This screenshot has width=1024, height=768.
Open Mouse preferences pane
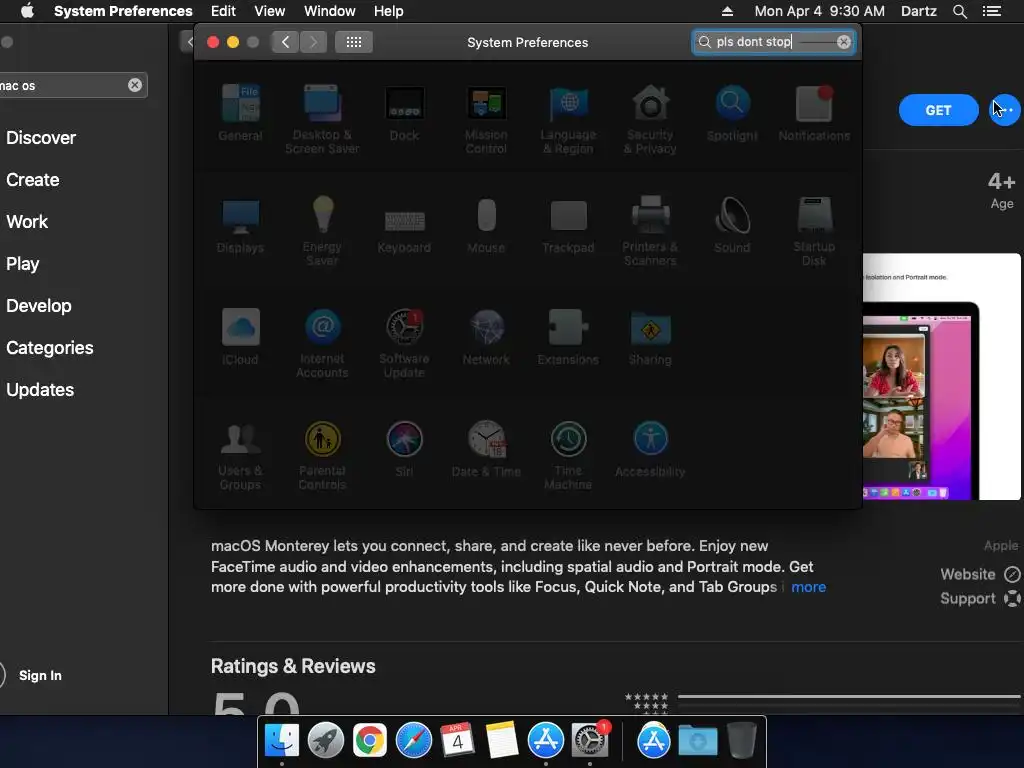click(x=486, y=225)
